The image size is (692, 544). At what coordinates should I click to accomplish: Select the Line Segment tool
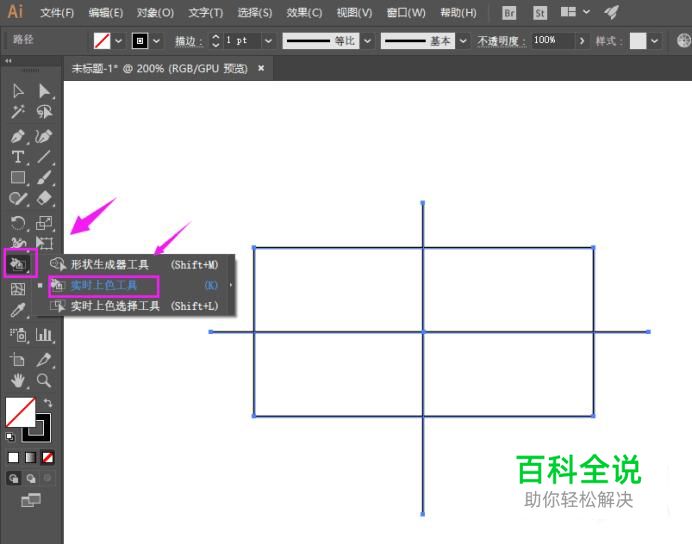tap(44, 157)
